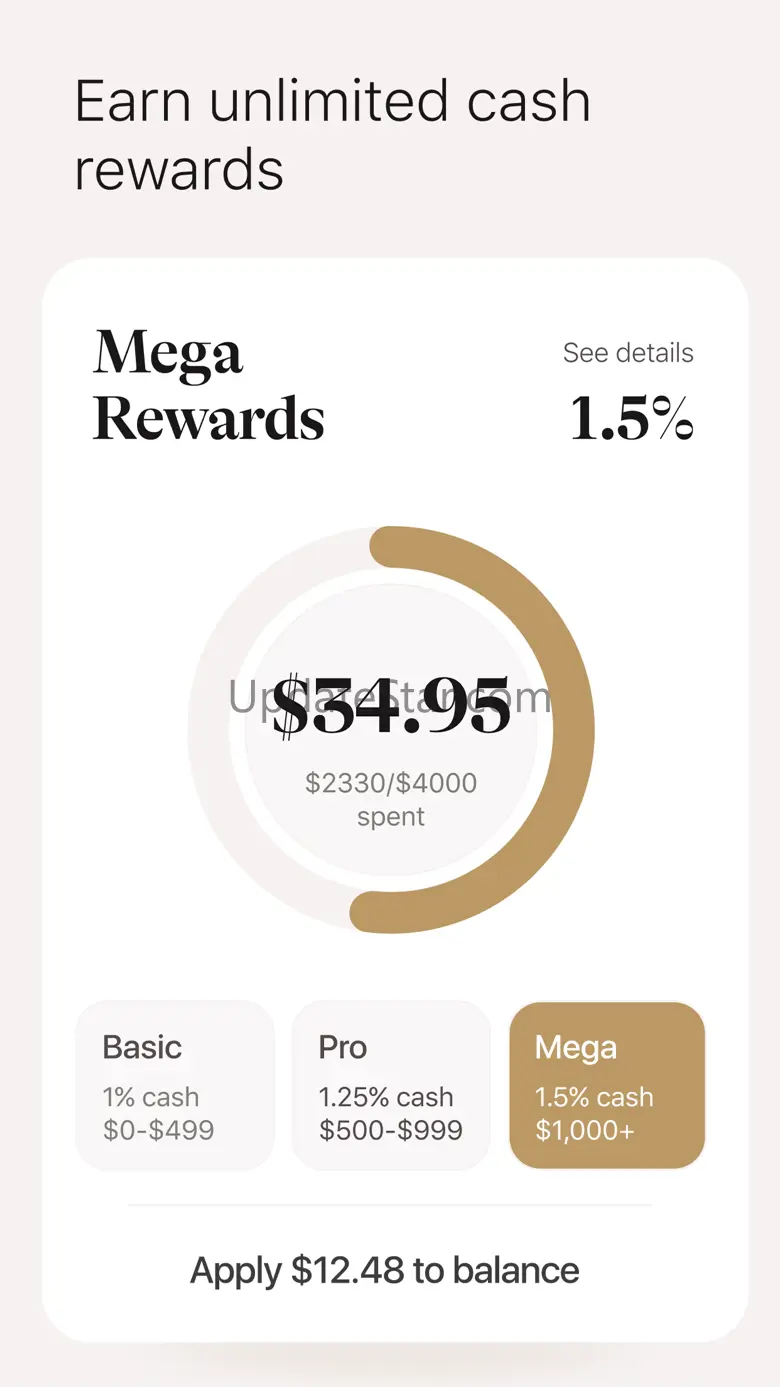The image size is (780, 1387).
Task: Click the word spent inside the ring
Action: 391,817
